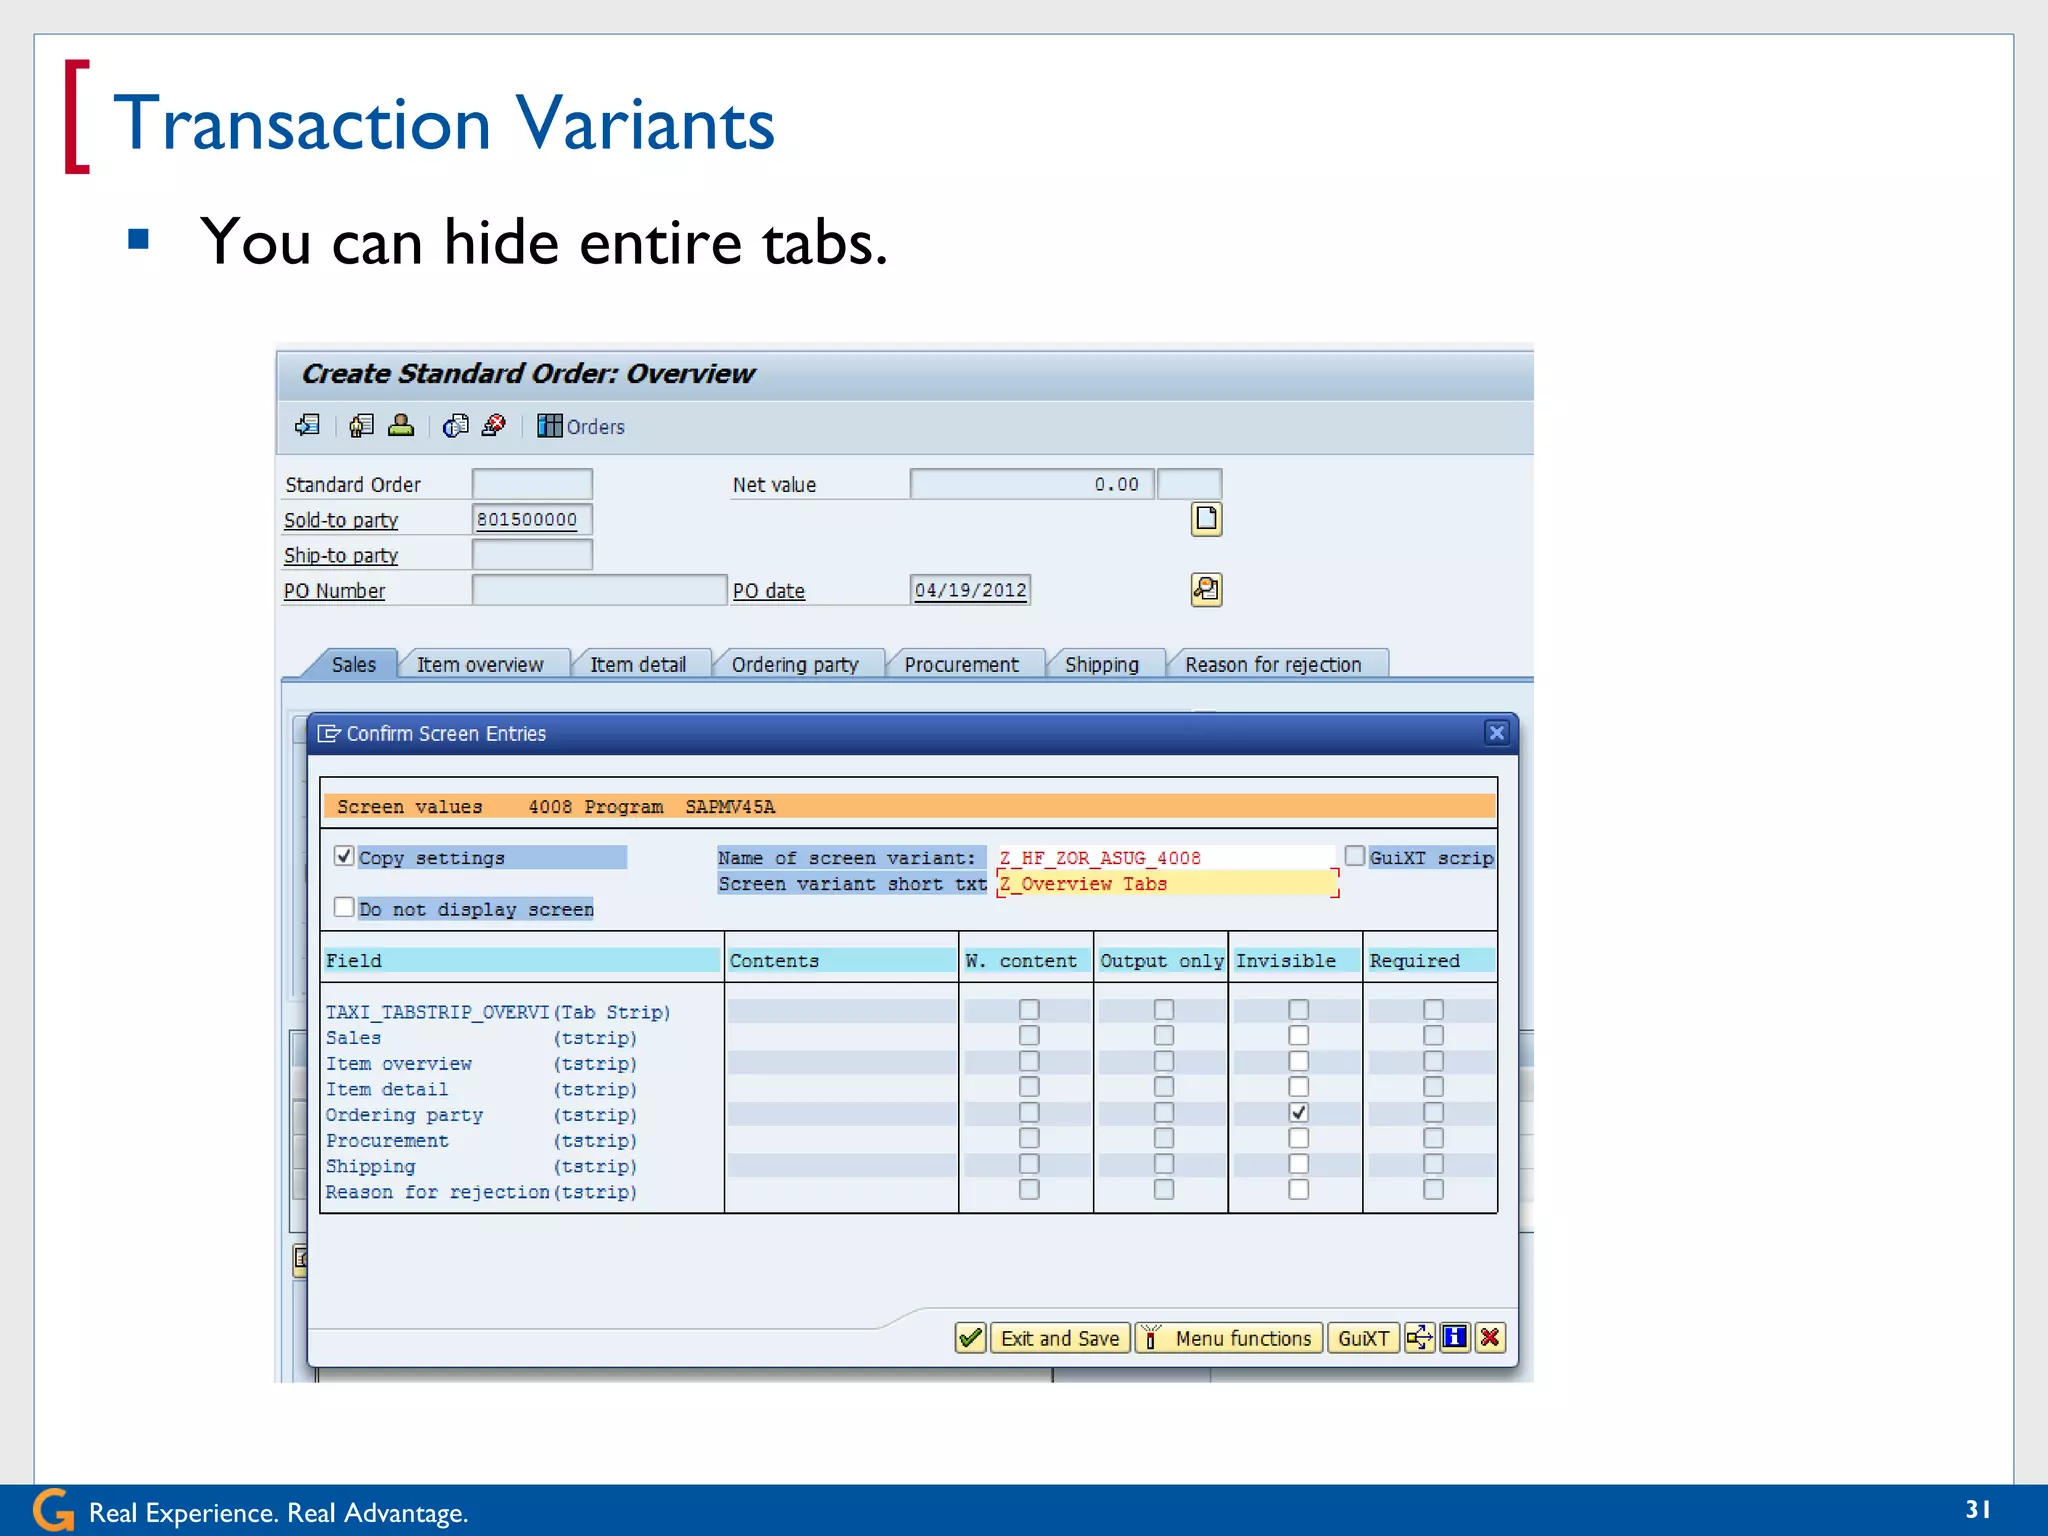This screenshot has height=1536, width=2048.
Task: Click the branching arrows icon beside GuiXT
Action: tap(1419, 1338)
